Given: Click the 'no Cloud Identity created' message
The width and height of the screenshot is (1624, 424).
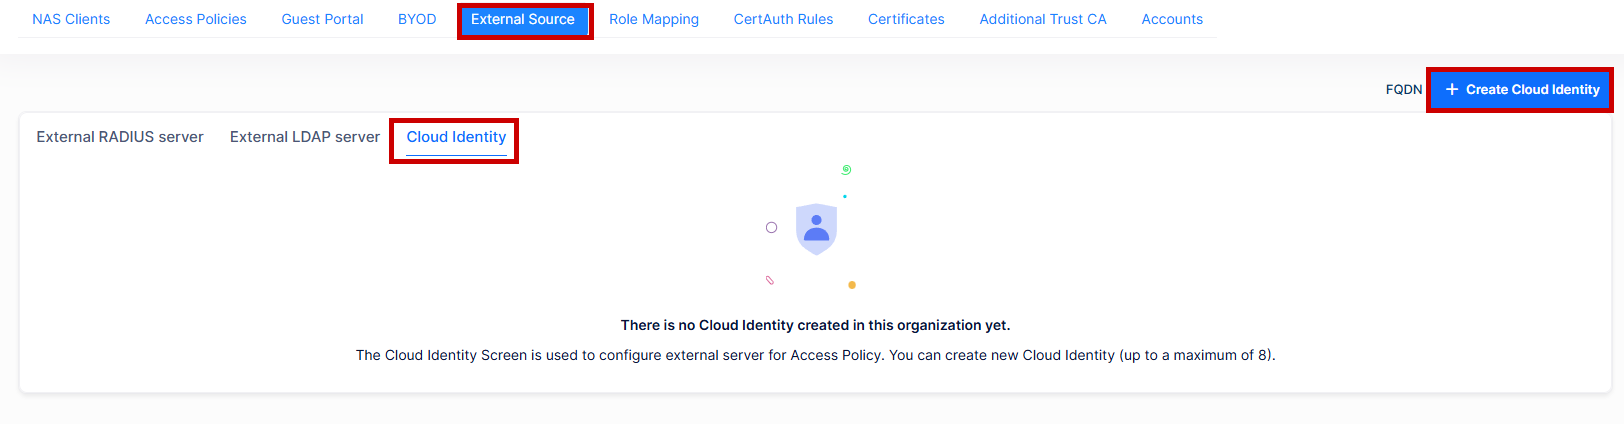Looking at the screenshot, I should click(816, 325).
